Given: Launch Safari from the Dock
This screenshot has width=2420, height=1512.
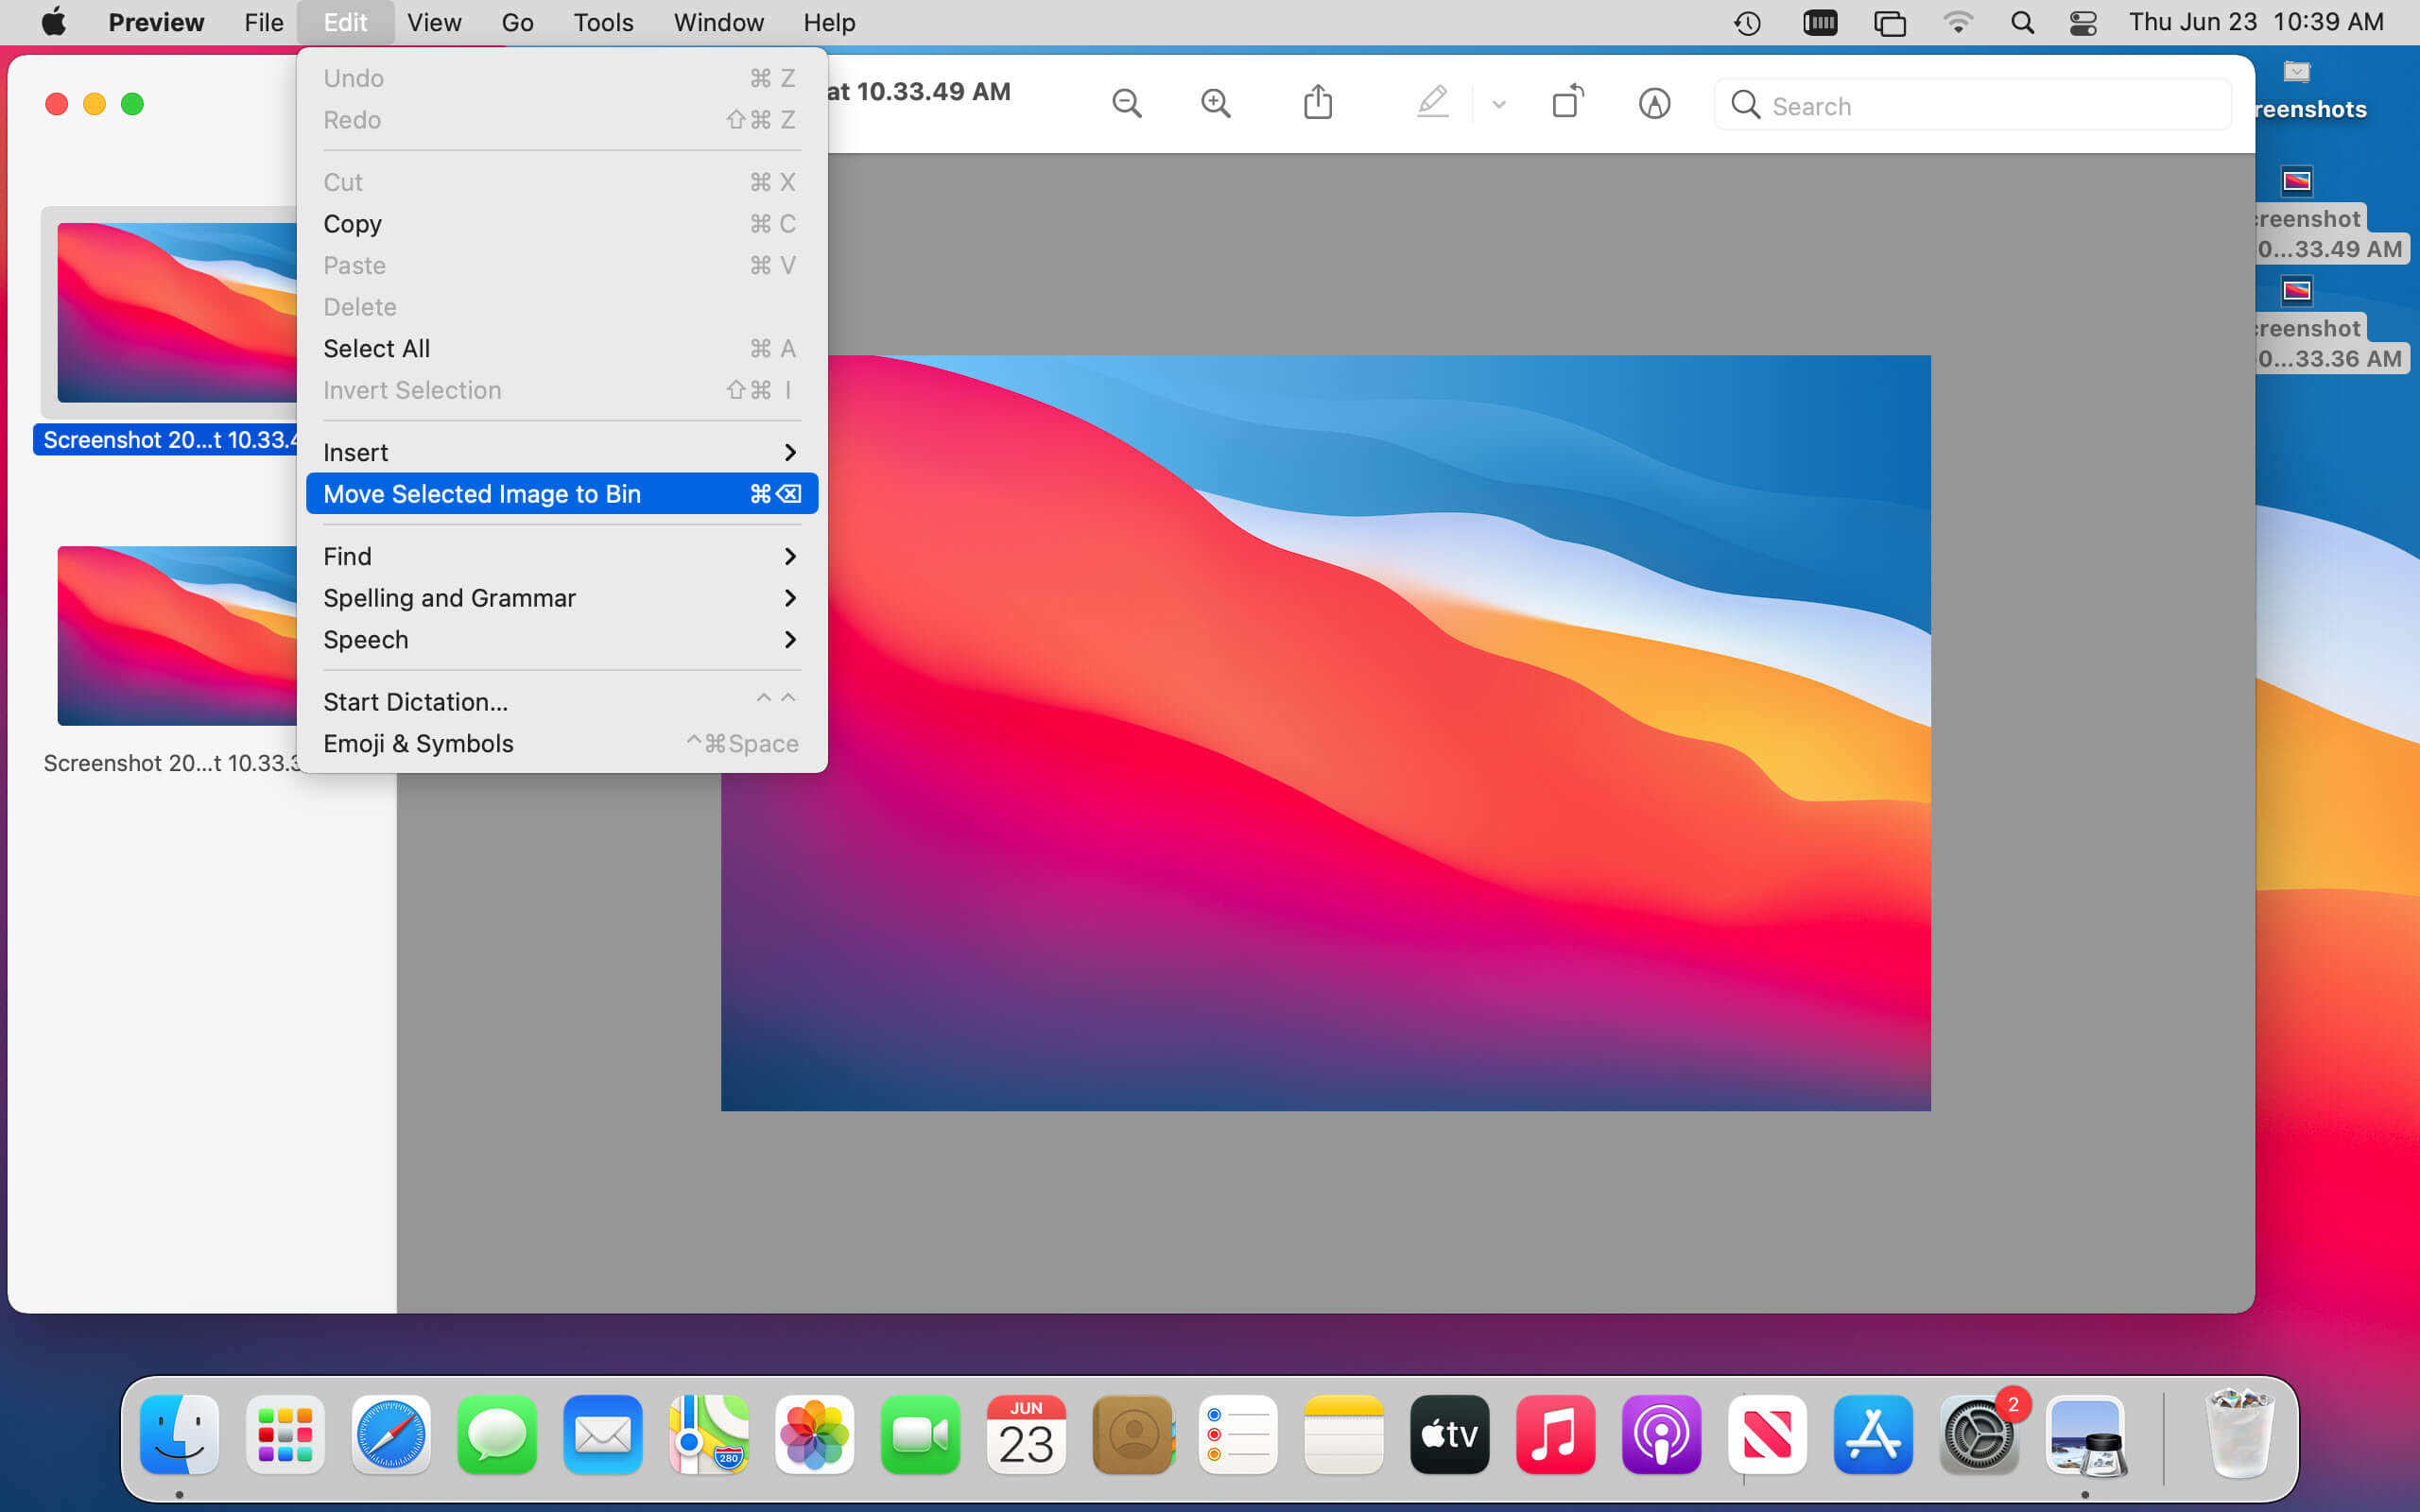Looking at the screenshot, I should pos(391,1435).
